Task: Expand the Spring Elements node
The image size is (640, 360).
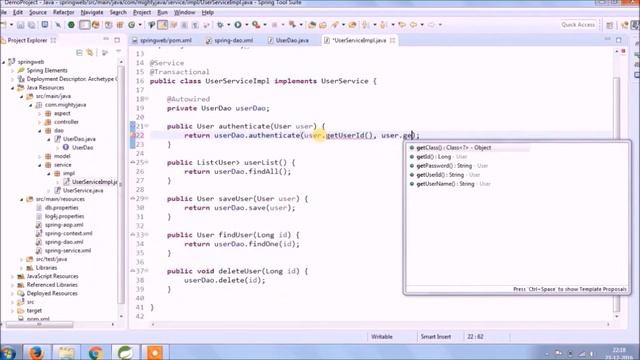Action: pyautogui.click(x=13, y=71)
